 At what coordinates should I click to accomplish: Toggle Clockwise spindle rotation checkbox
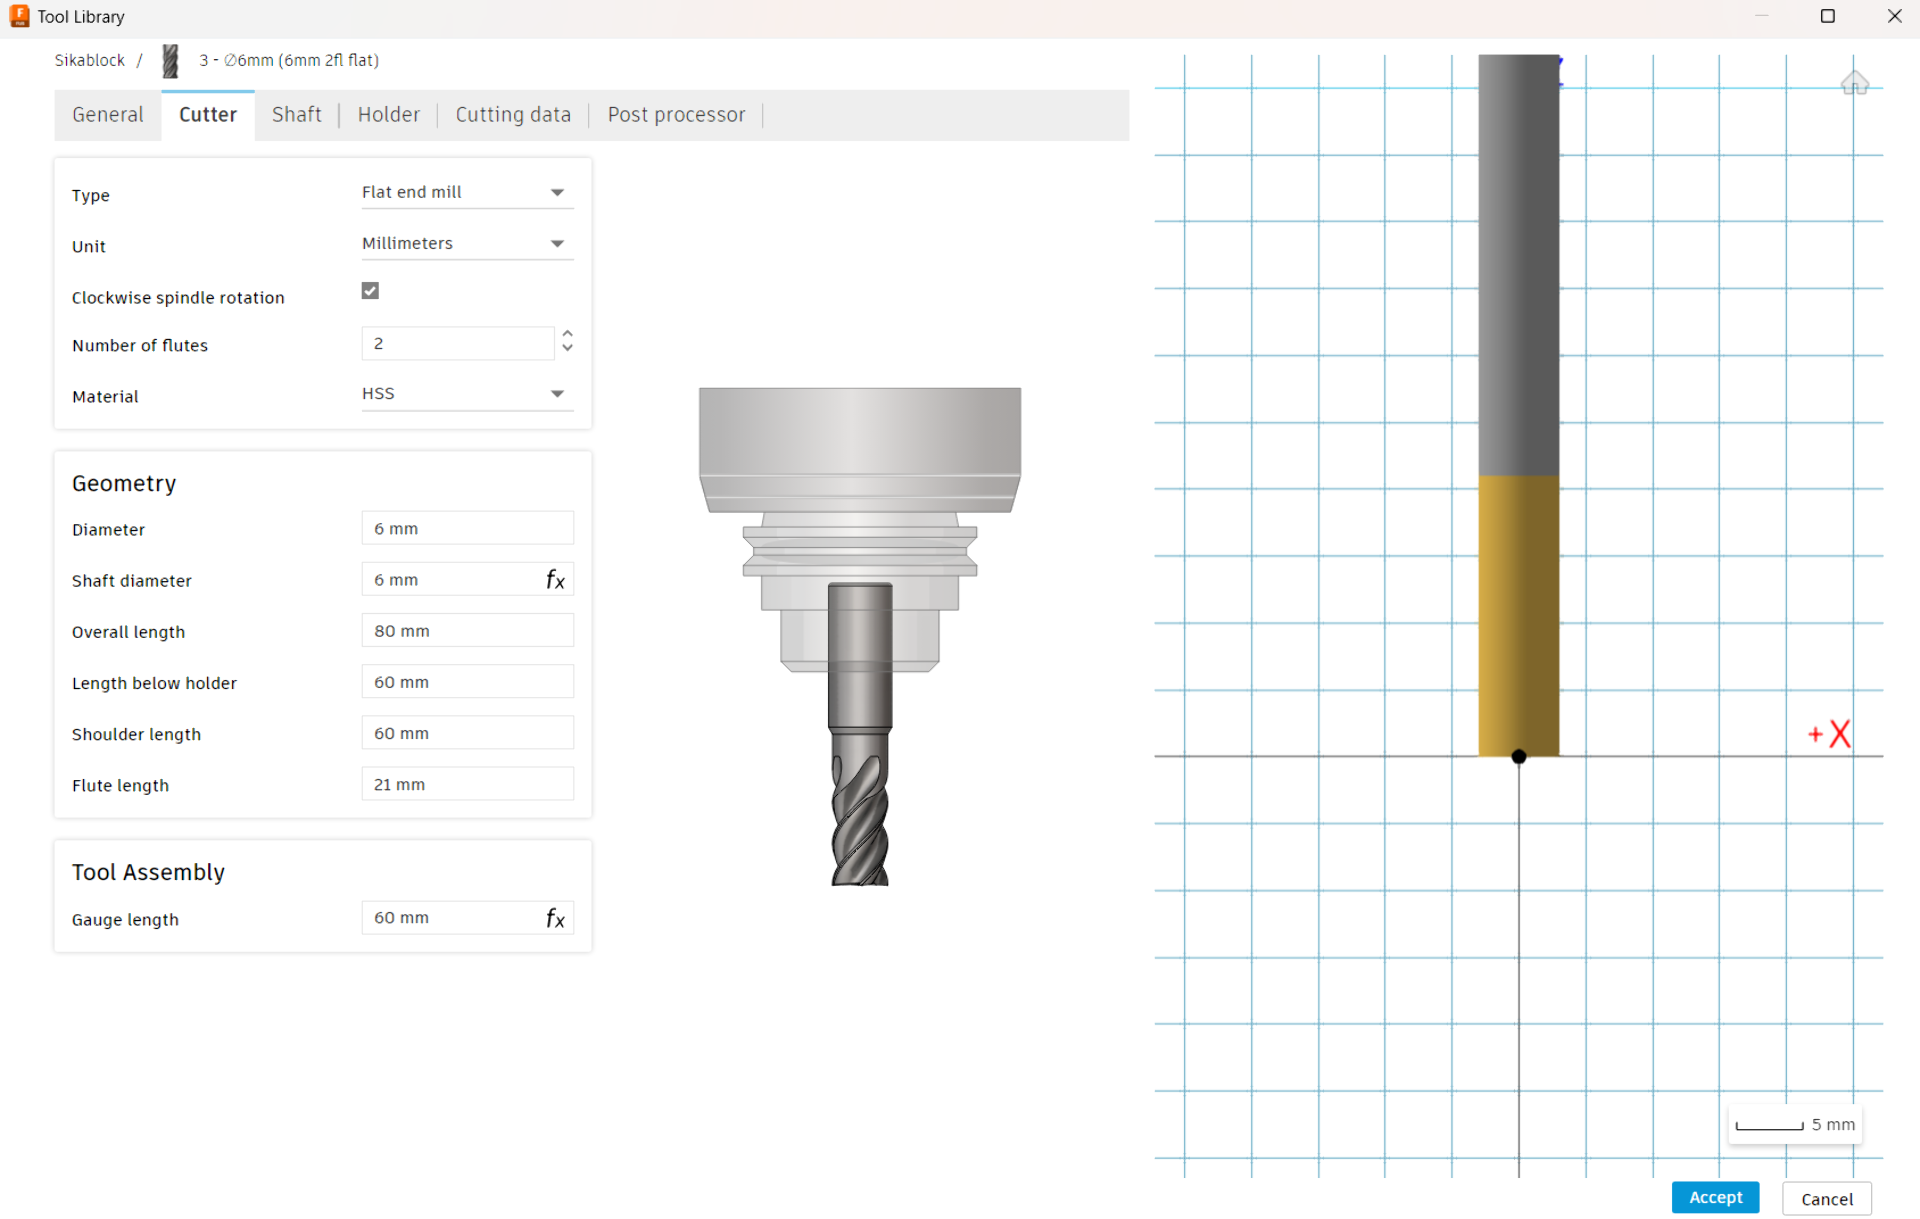(x=370, y=291)
